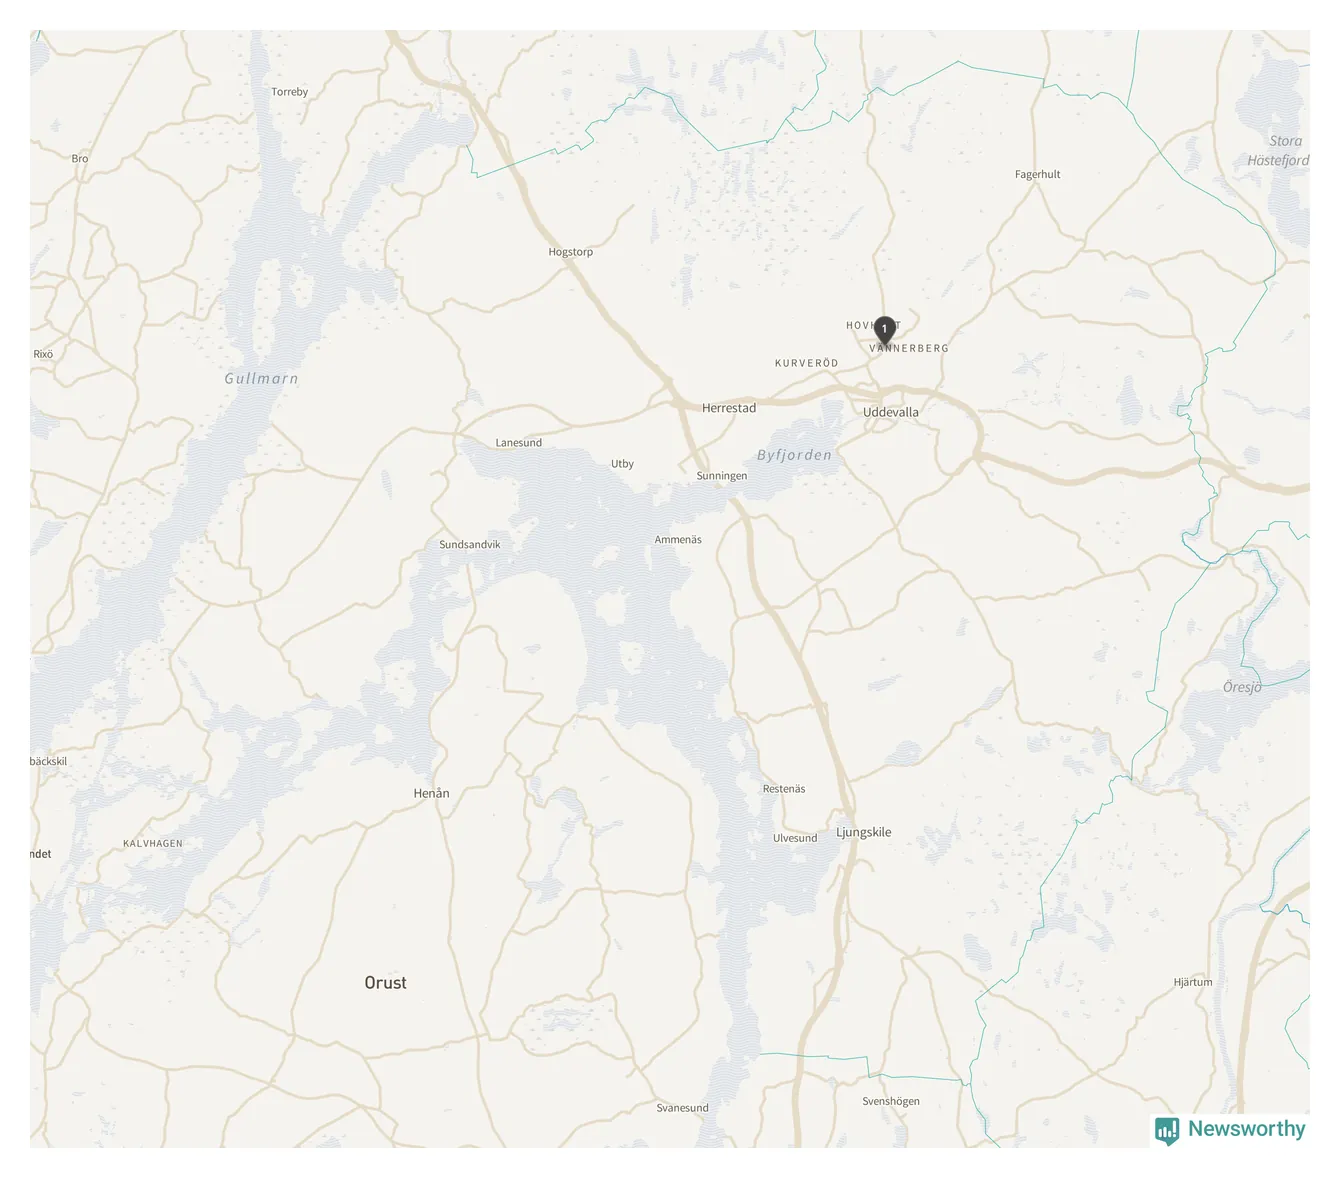Viewport: 1340px width, 1178px height.
Task: Click the Gullmarn fjord label
Action: pyautogui.click(x=261, y=378)
